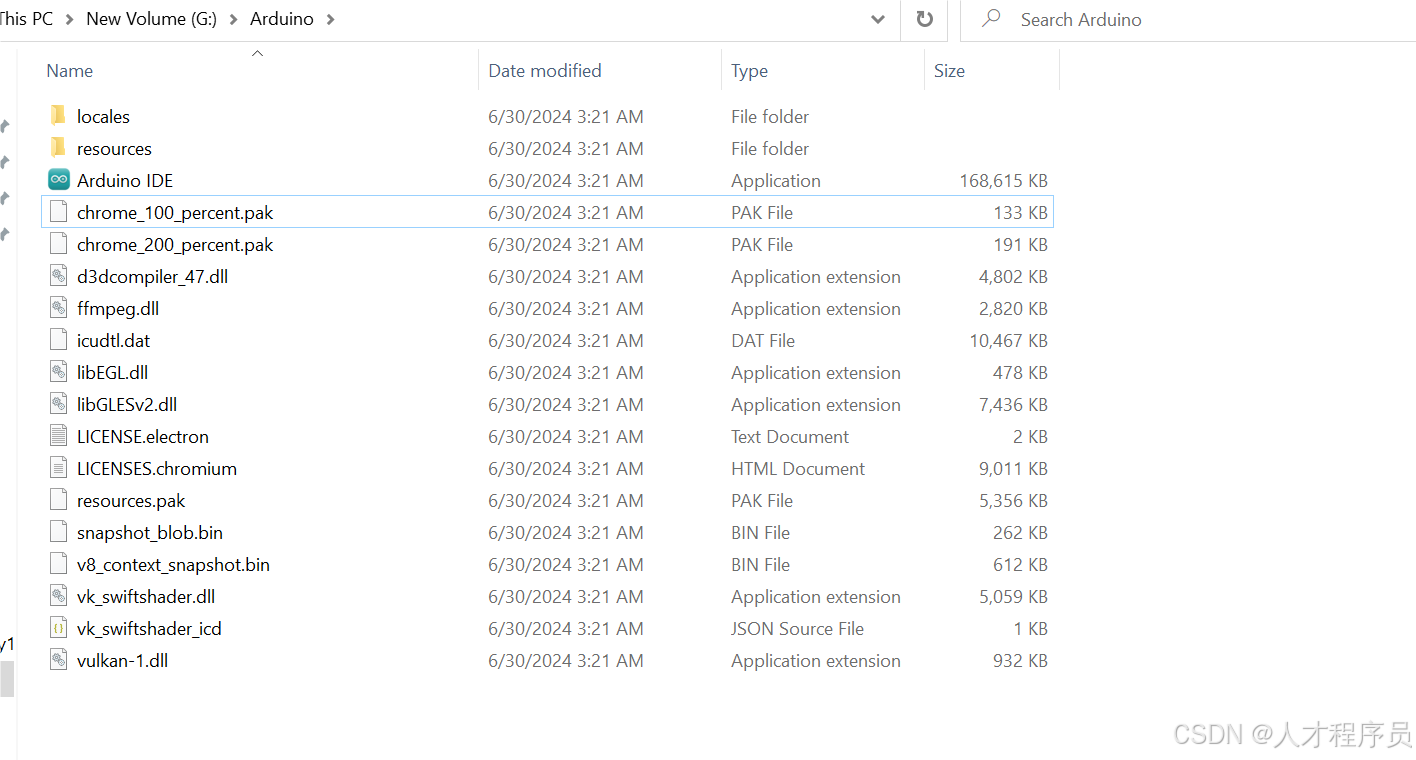The image size is (1416, 760).
Task: Select icudtl.dat file name
Action: pyautogui.click(x=113, y=341)
